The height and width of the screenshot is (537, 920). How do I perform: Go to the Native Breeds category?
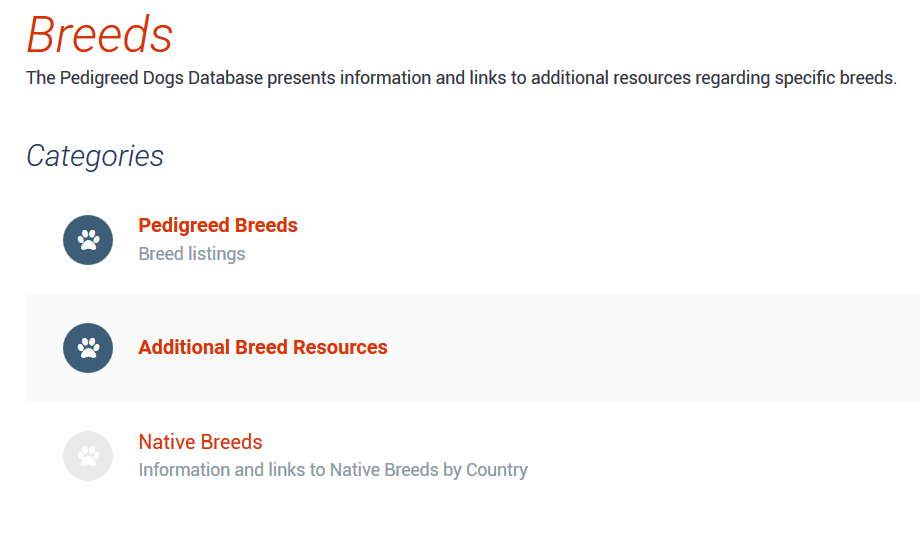pyautogui.click(x=200, y=442)
